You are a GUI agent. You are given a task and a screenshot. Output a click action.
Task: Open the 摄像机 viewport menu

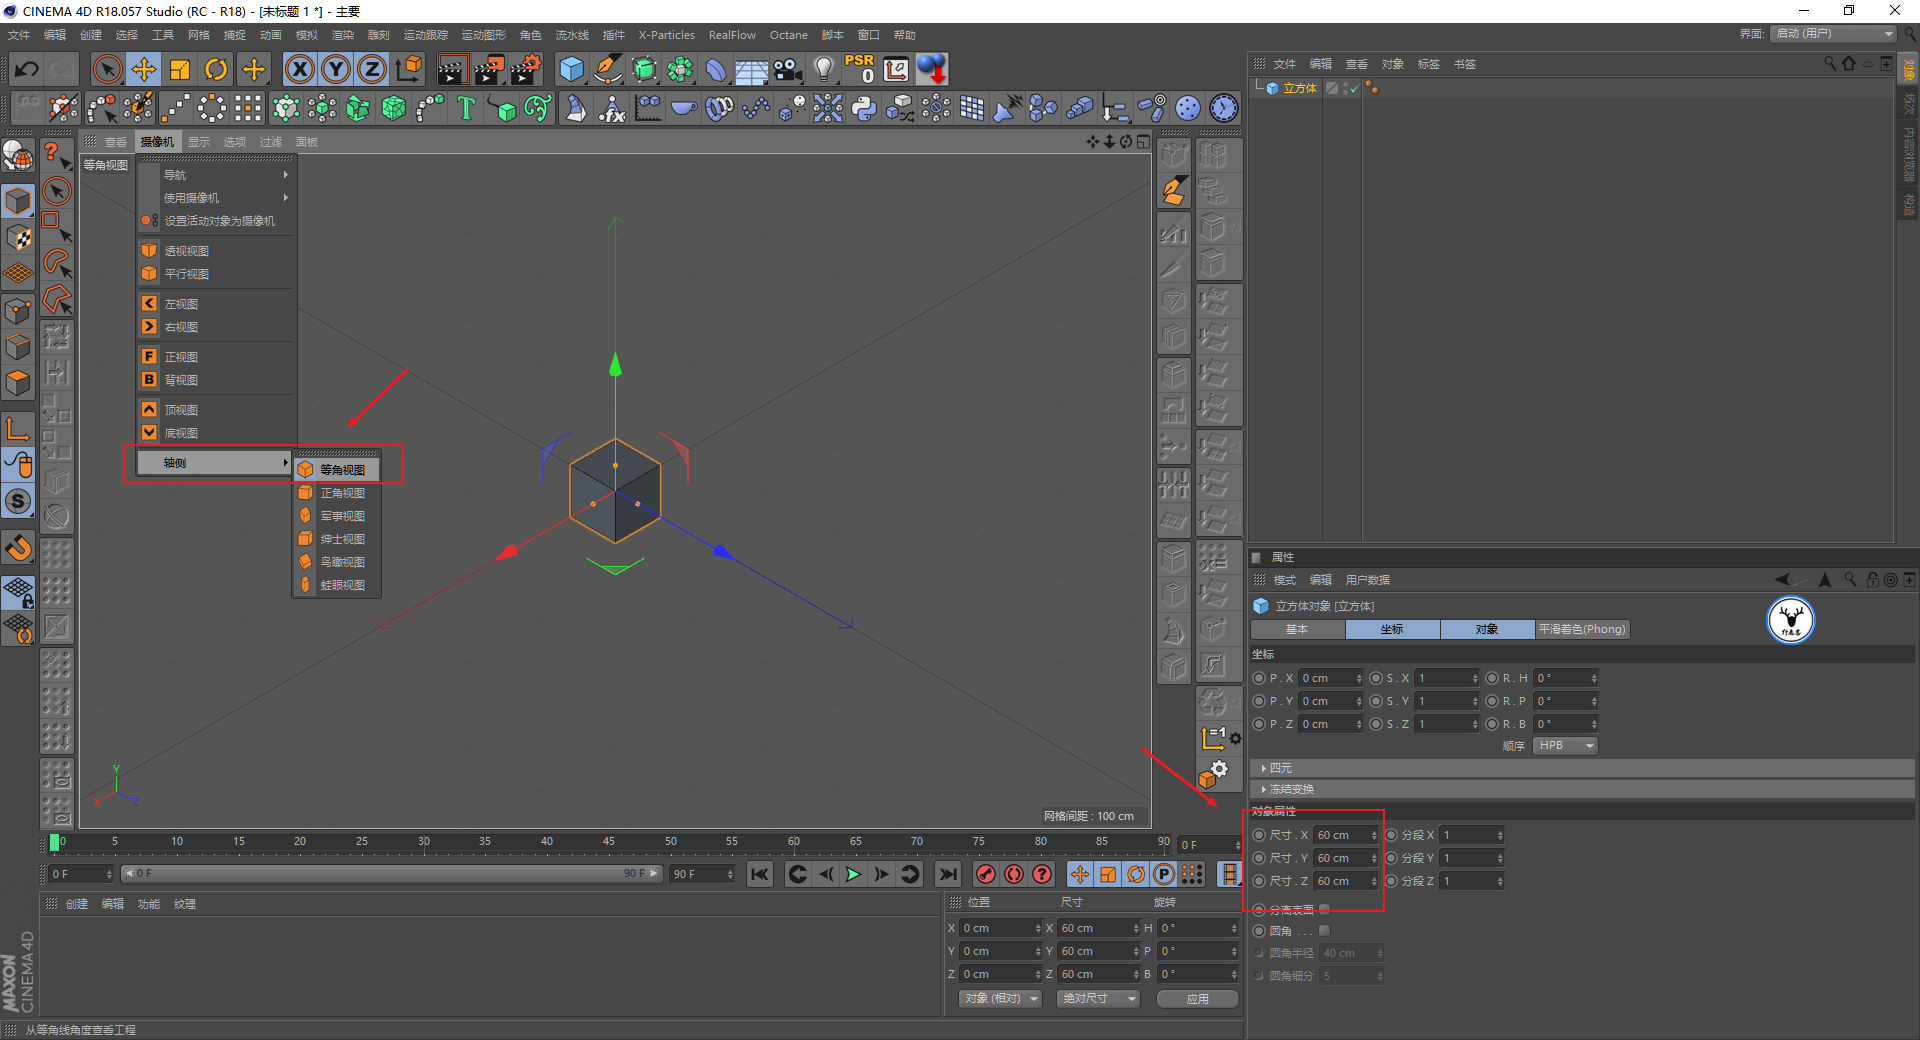156,142
